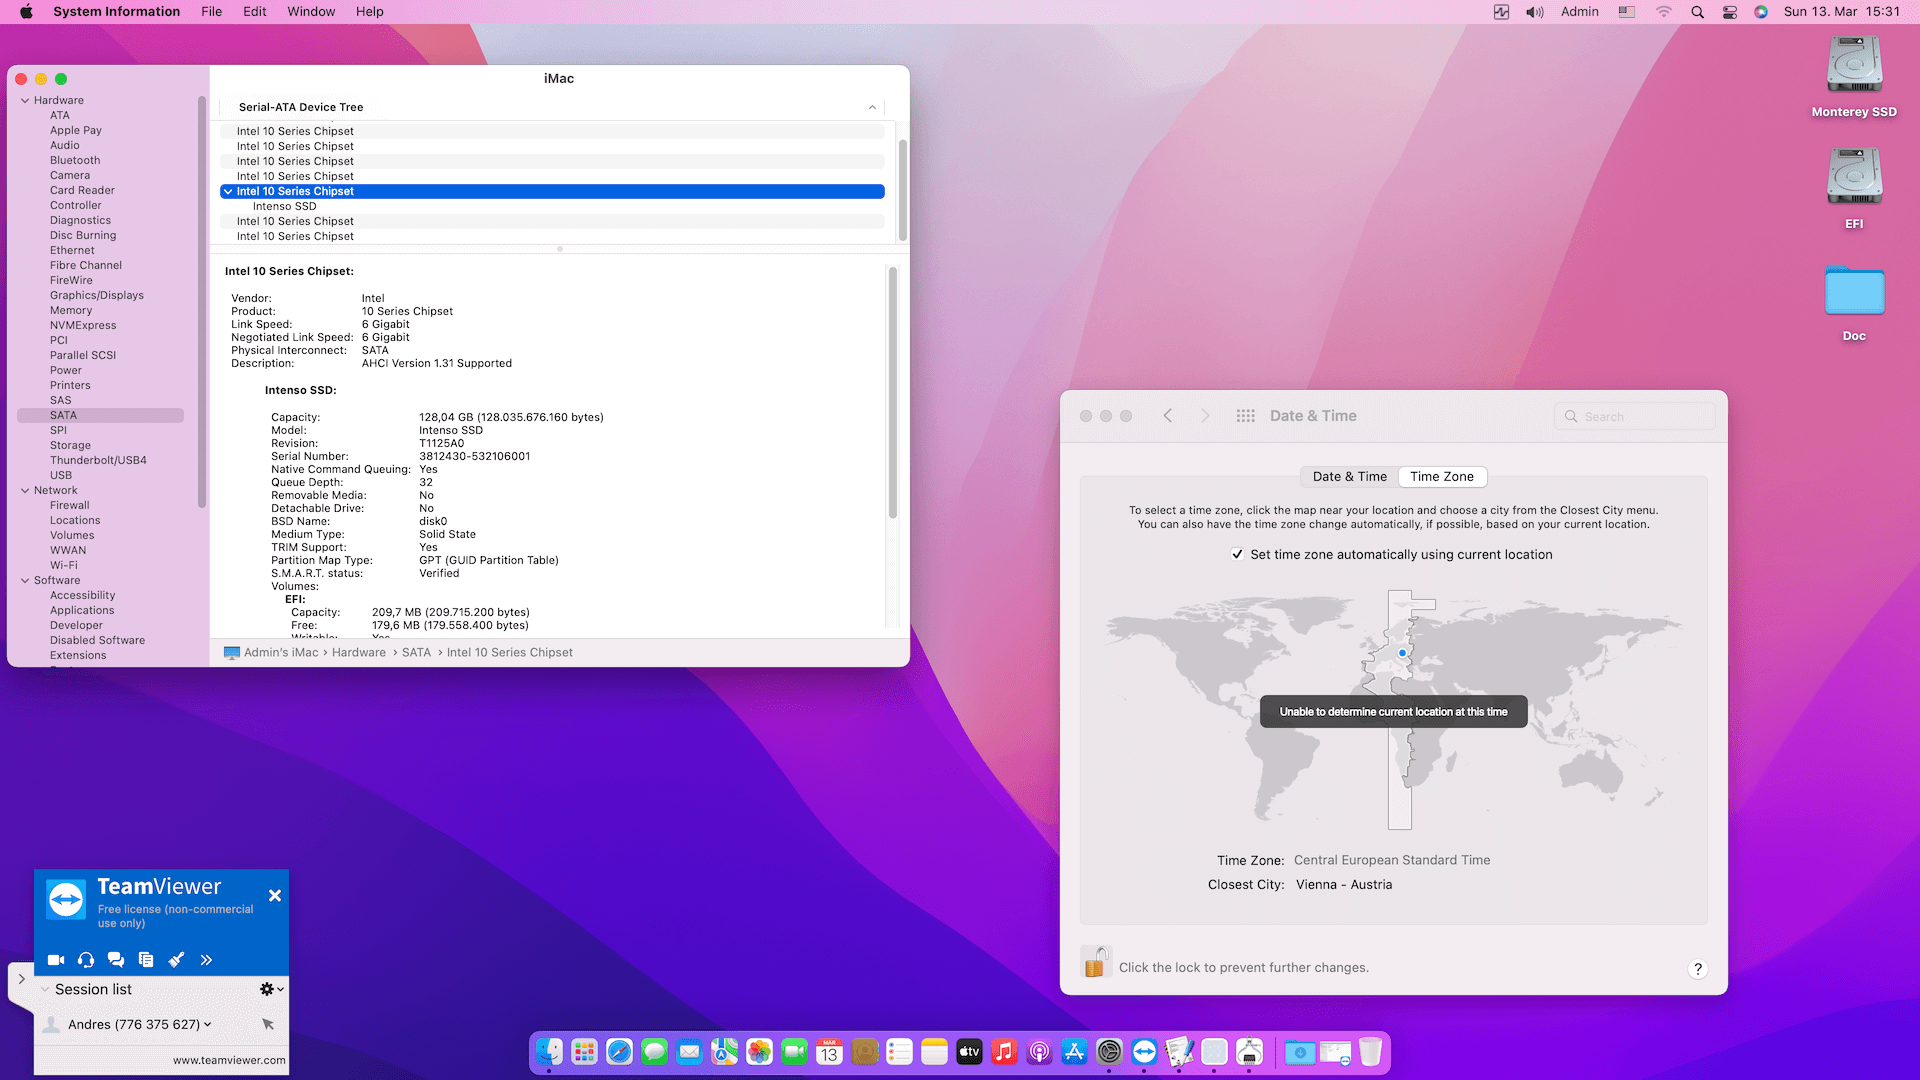Screen dimensions: 1920x1080
Task: Open TeamViewer file transfer icon
Action: pyautogui.click(x=146, y=959)
